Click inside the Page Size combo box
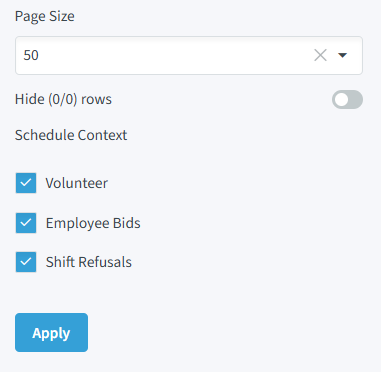 tap(189, 55)
